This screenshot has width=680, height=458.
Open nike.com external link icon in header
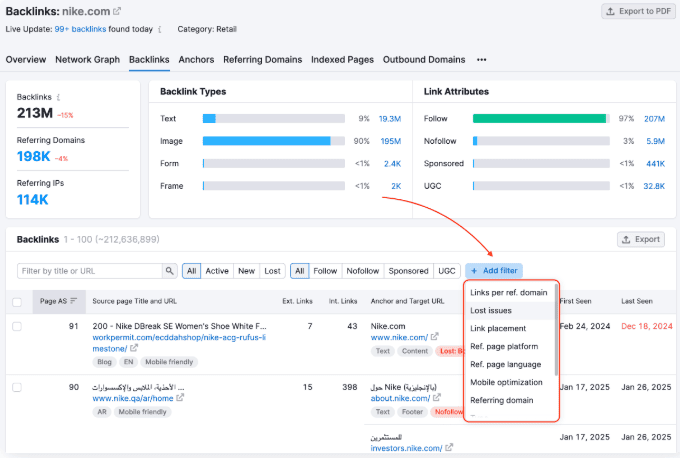coord(117,11)
